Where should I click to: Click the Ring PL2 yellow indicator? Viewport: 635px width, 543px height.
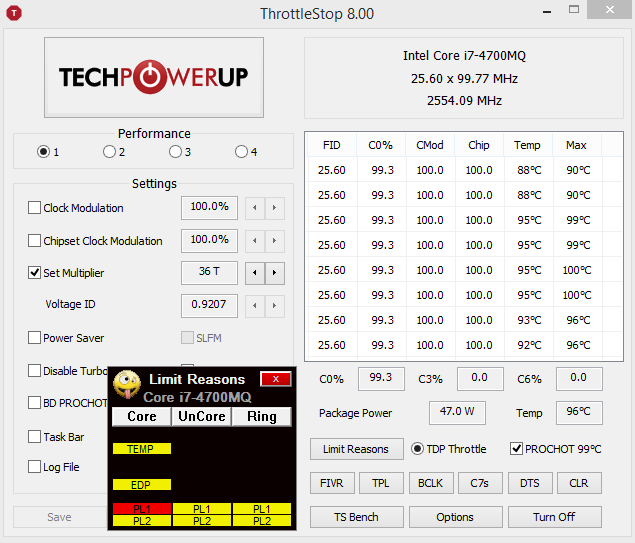point(262,521)
